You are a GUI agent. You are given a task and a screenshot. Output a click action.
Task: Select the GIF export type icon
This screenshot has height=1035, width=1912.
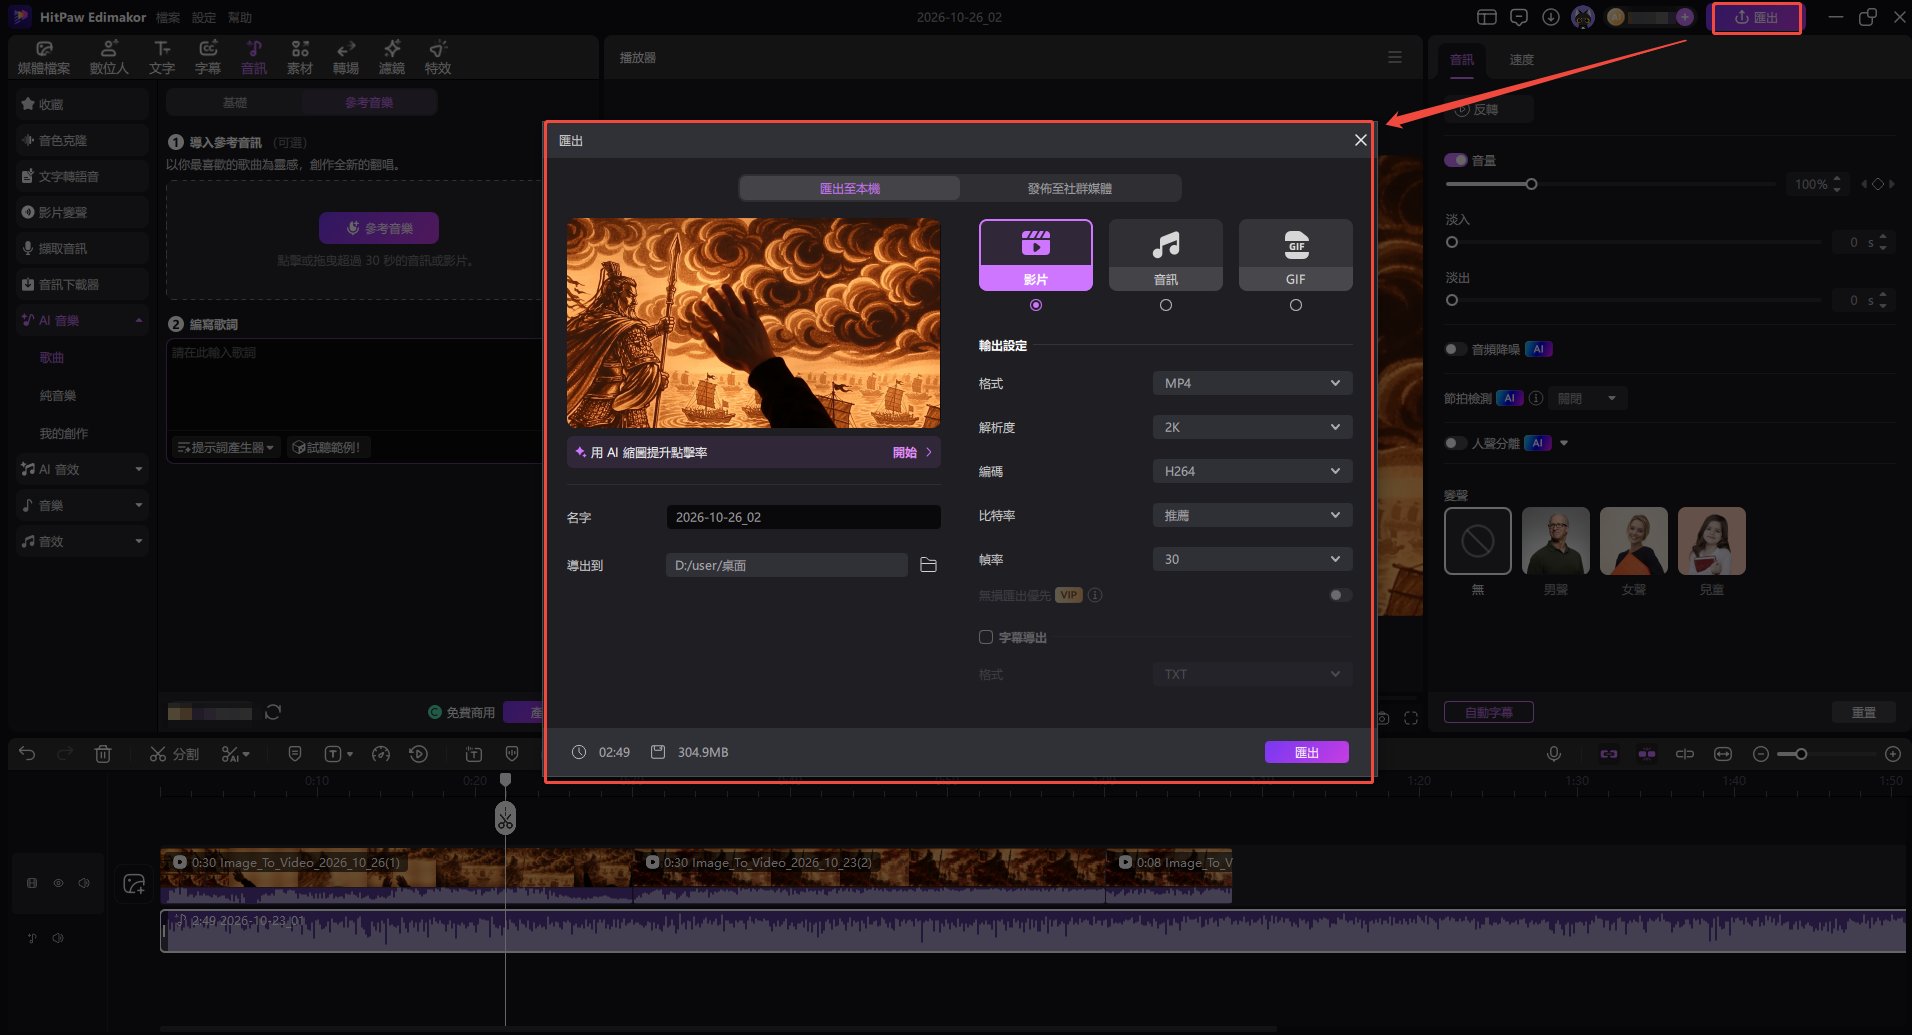(x=1295, y=255)
